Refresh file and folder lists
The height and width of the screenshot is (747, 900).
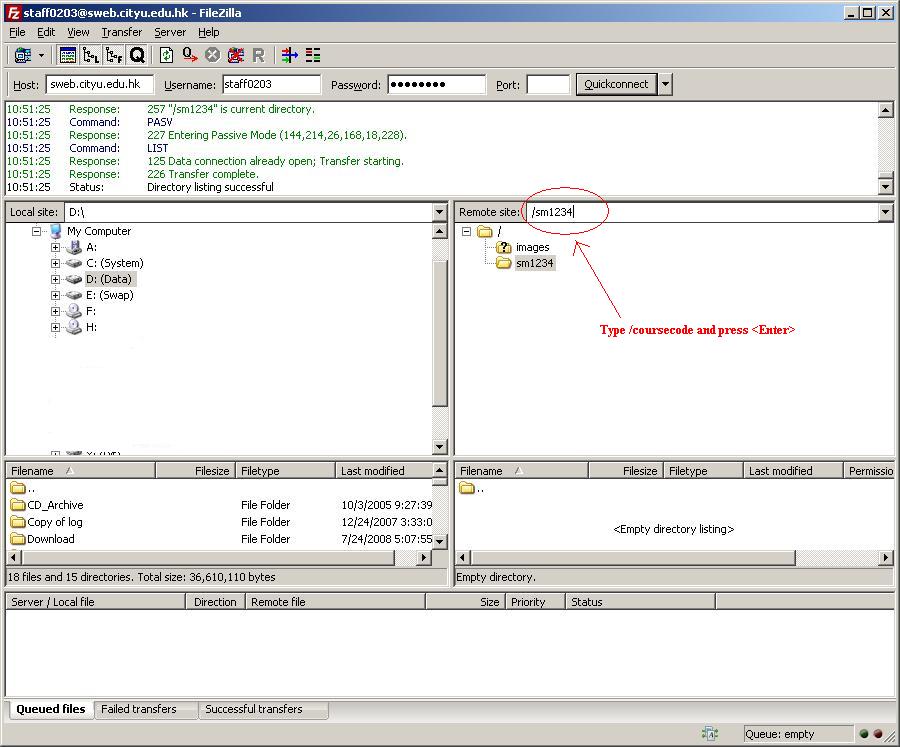pyautogui.click(x=167, y=55)
